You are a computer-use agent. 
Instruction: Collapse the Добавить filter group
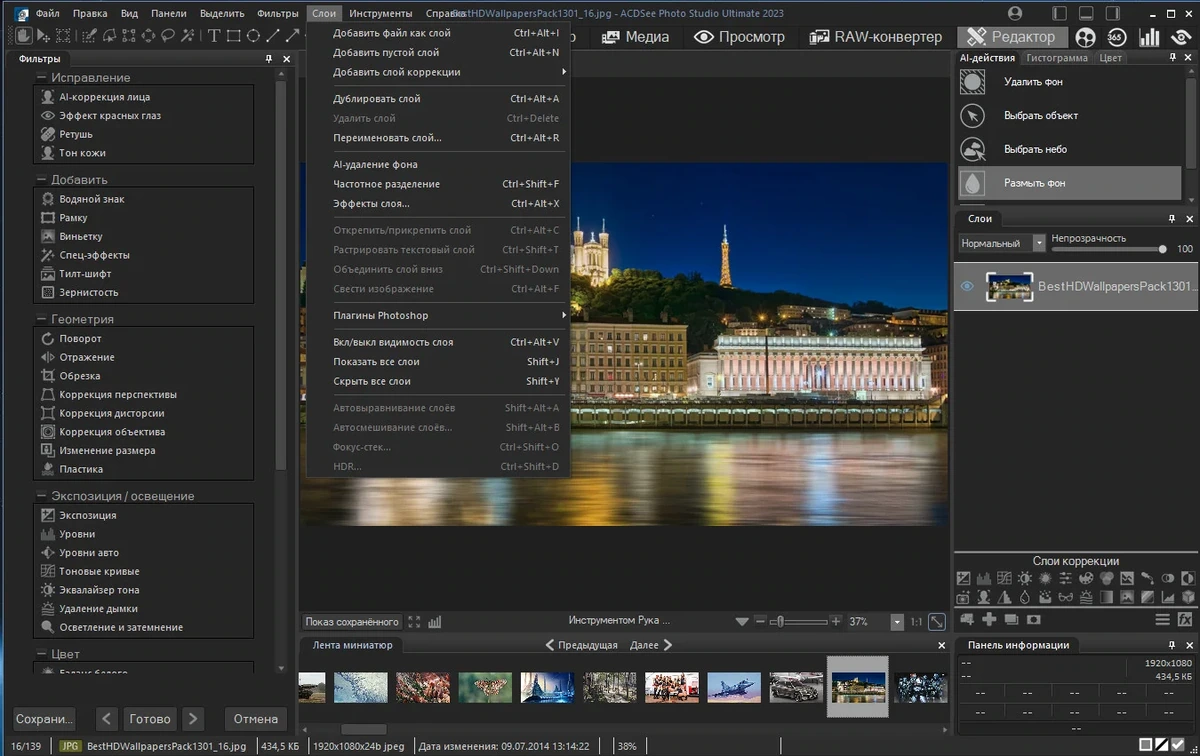tap(41, 180)
